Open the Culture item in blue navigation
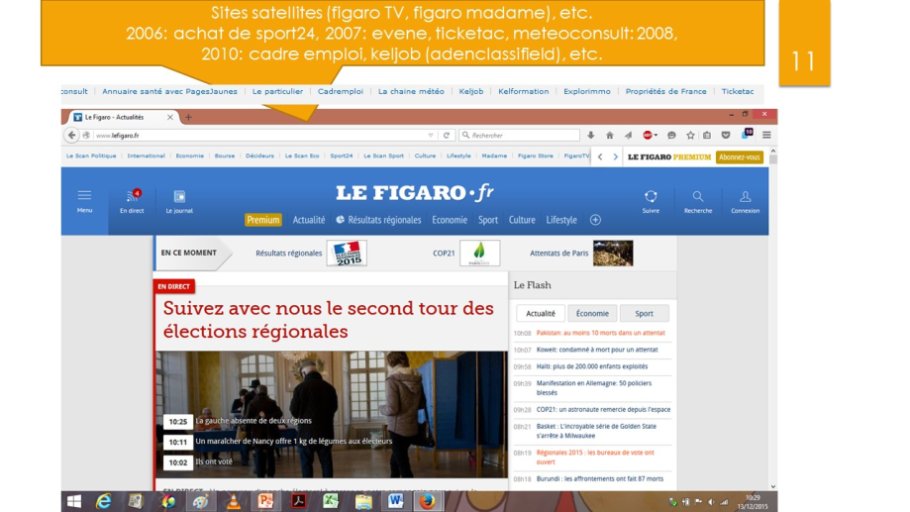The width and height of the screenshot is (910, 512). [522, 220]
